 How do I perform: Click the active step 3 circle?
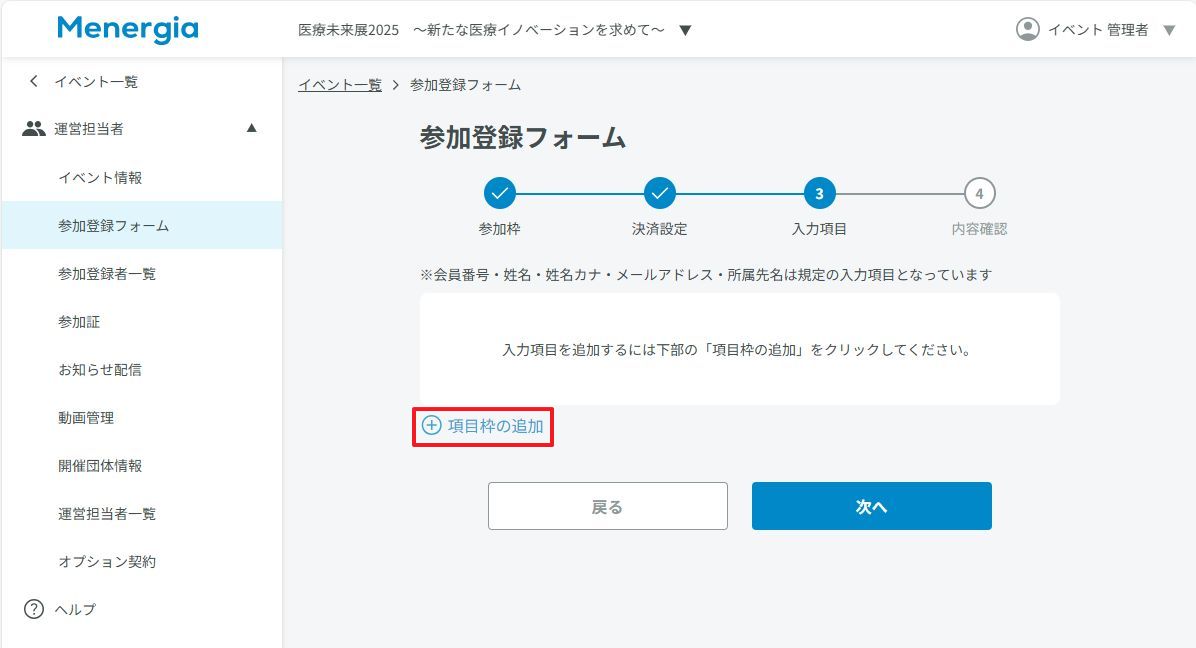click(x=819, y=194)
